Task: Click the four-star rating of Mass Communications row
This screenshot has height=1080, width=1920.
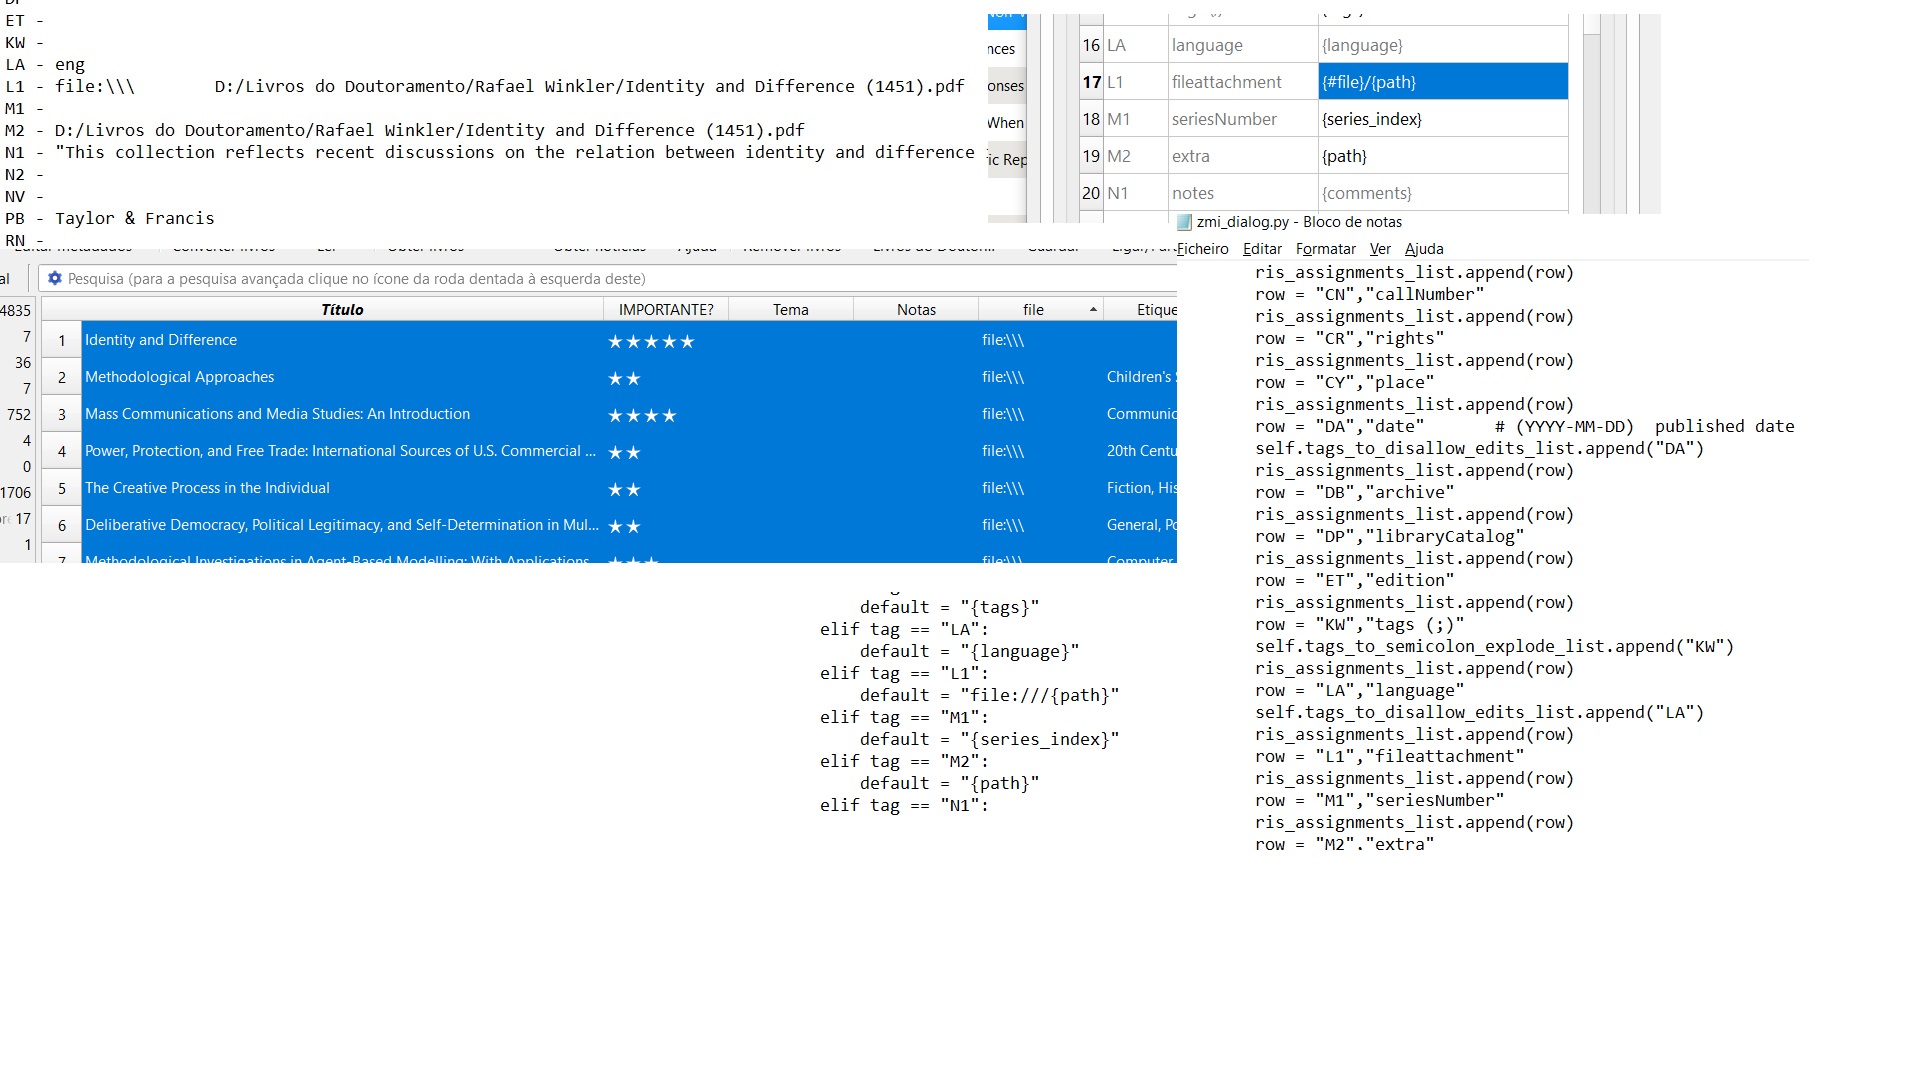Action: (642, 416)
